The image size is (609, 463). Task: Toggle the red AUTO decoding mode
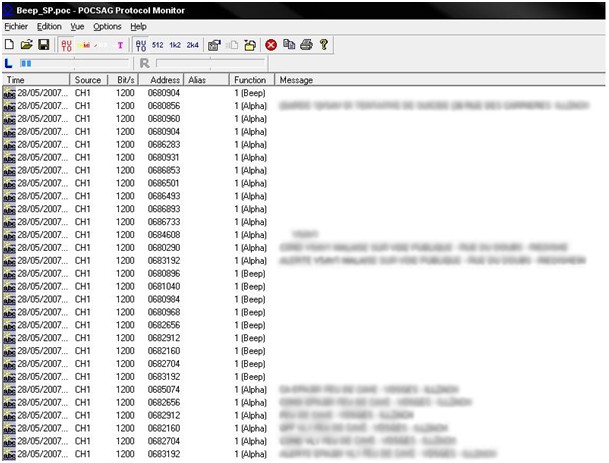coord(66,45)
